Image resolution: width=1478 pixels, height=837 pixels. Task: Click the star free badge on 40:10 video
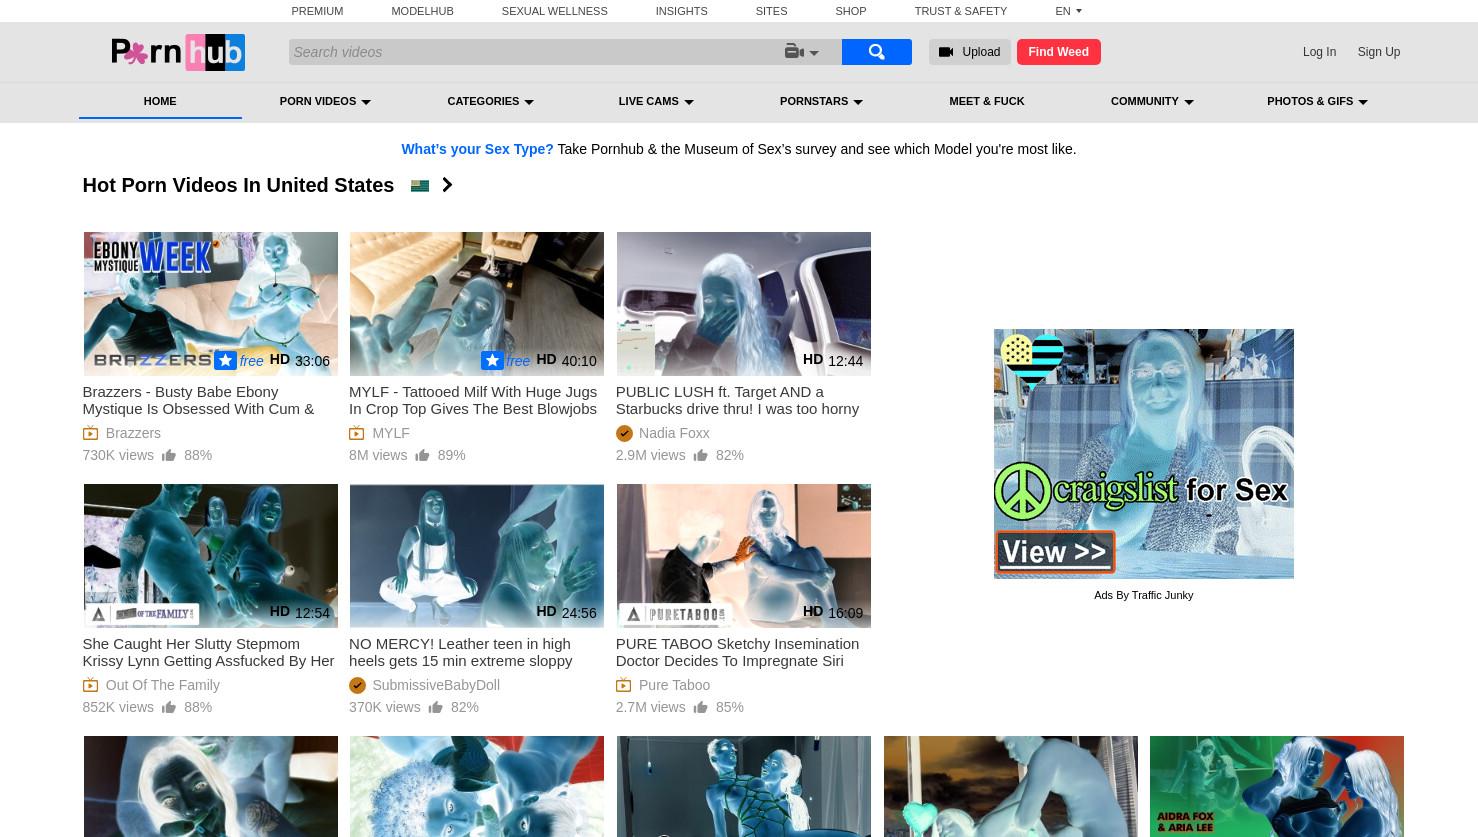(x=506, y=361)
